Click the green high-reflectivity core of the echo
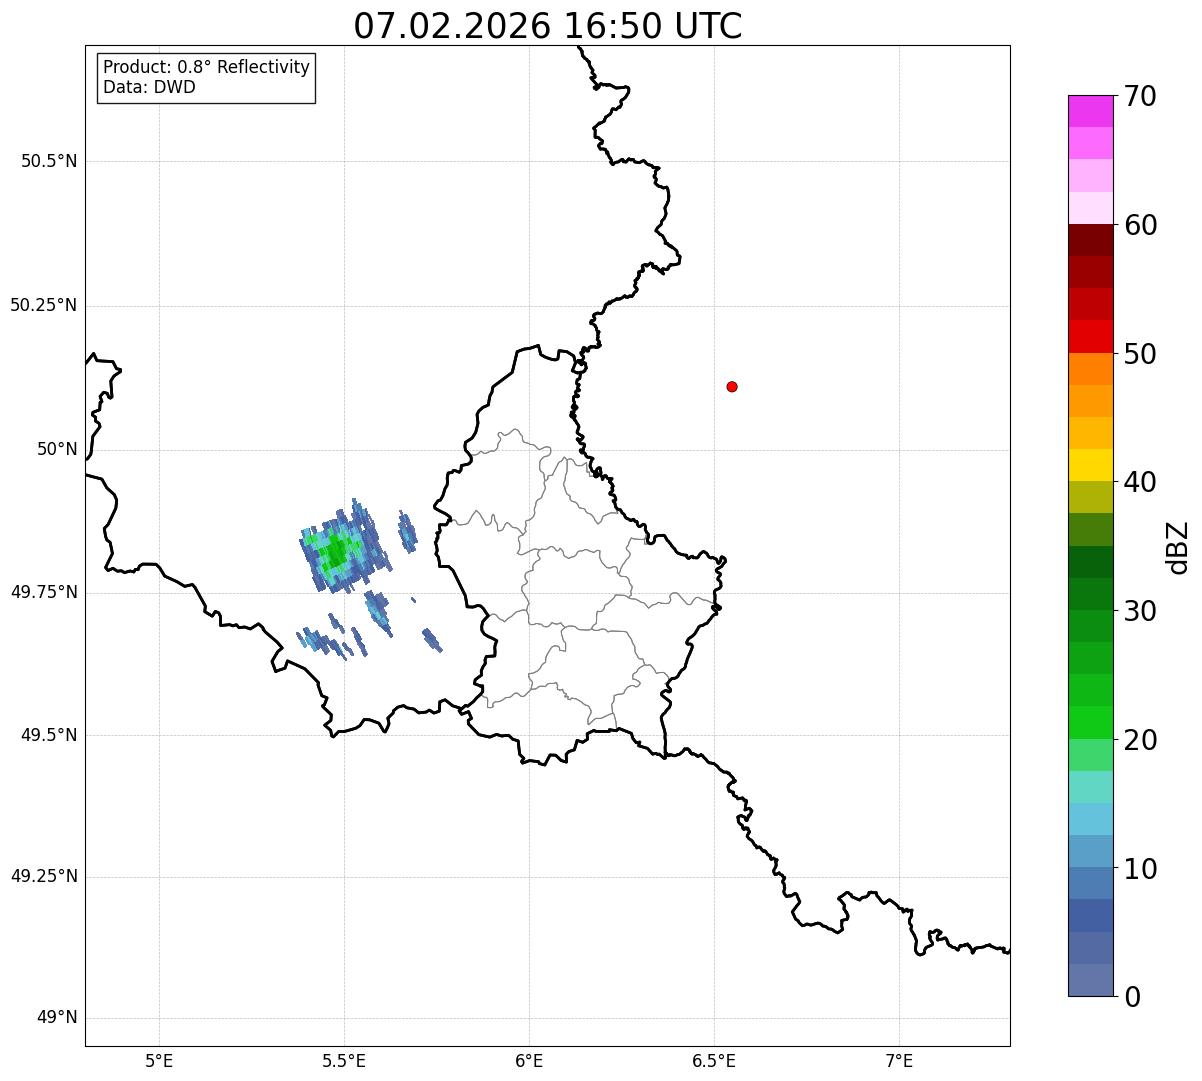1202x1081 pixels. [334, 551]
